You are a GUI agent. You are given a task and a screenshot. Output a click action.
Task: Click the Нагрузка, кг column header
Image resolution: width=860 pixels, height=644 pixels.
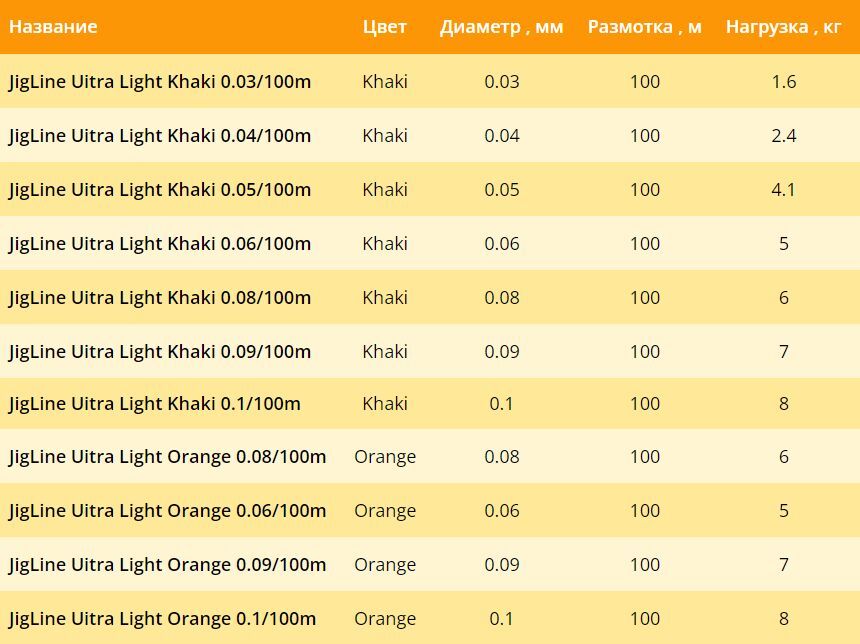point(783,26)
